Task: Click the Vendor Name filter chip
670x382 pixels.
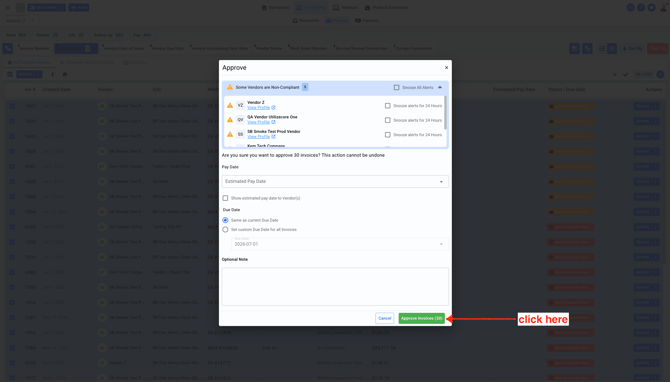Action: (x=269, y=48)
